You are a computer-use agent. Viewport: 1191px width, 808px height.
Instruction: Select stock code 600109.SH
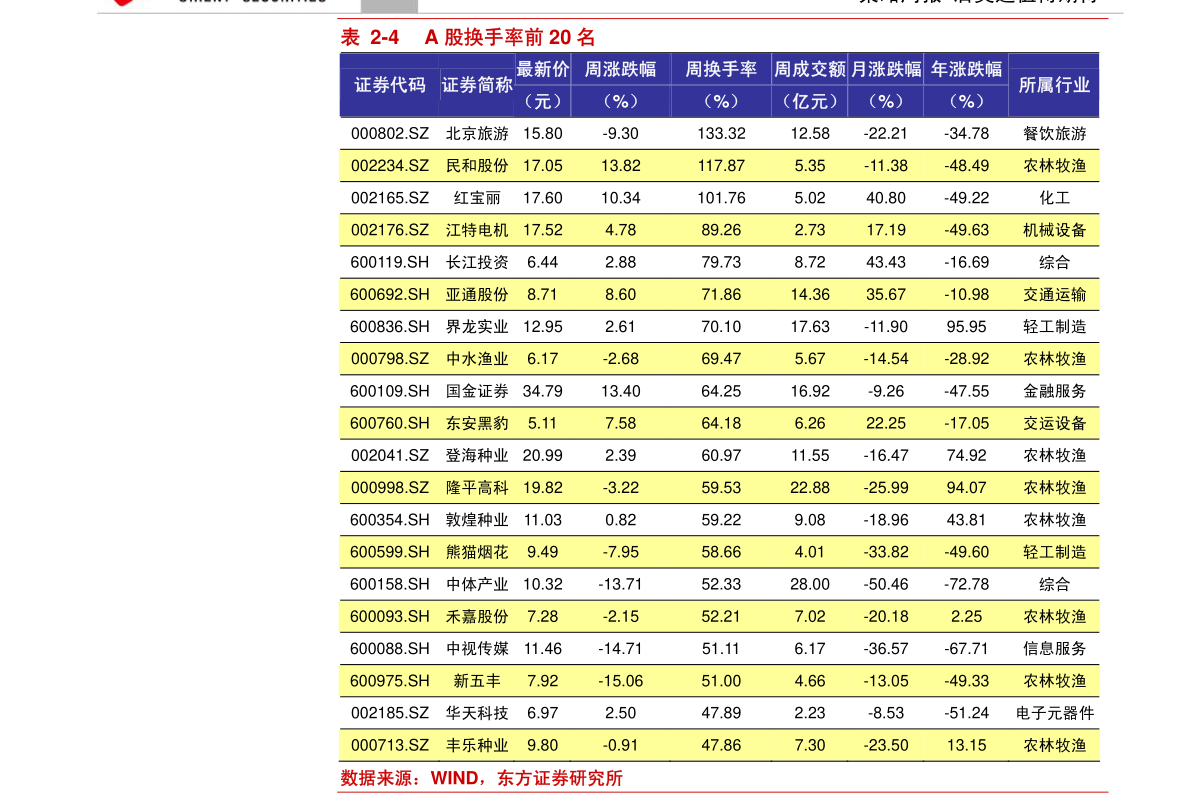(390, 391)
